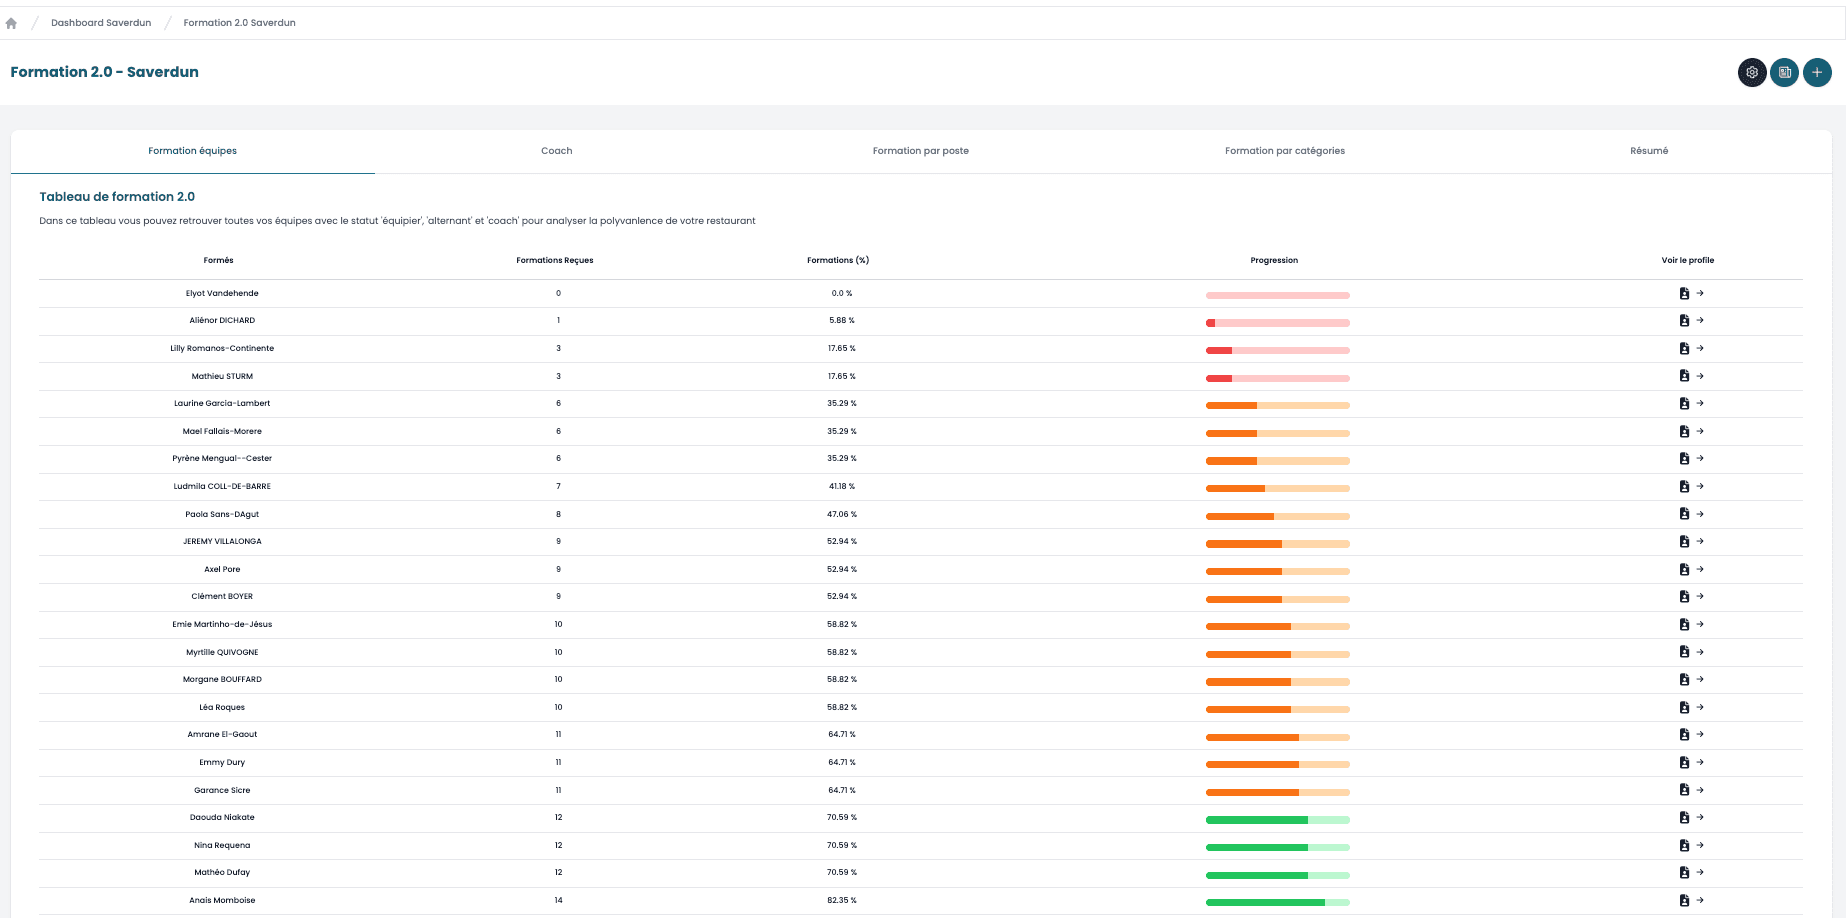Go to home via house icon
The height and width of the screenshot is (918, 1846).
coord(11,23)
